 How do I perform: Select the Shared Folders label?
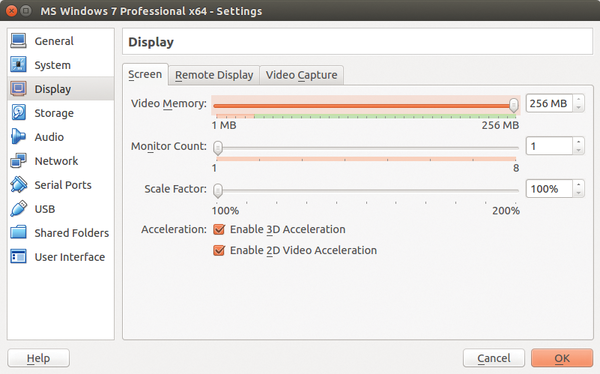click(x=72, y=233)
